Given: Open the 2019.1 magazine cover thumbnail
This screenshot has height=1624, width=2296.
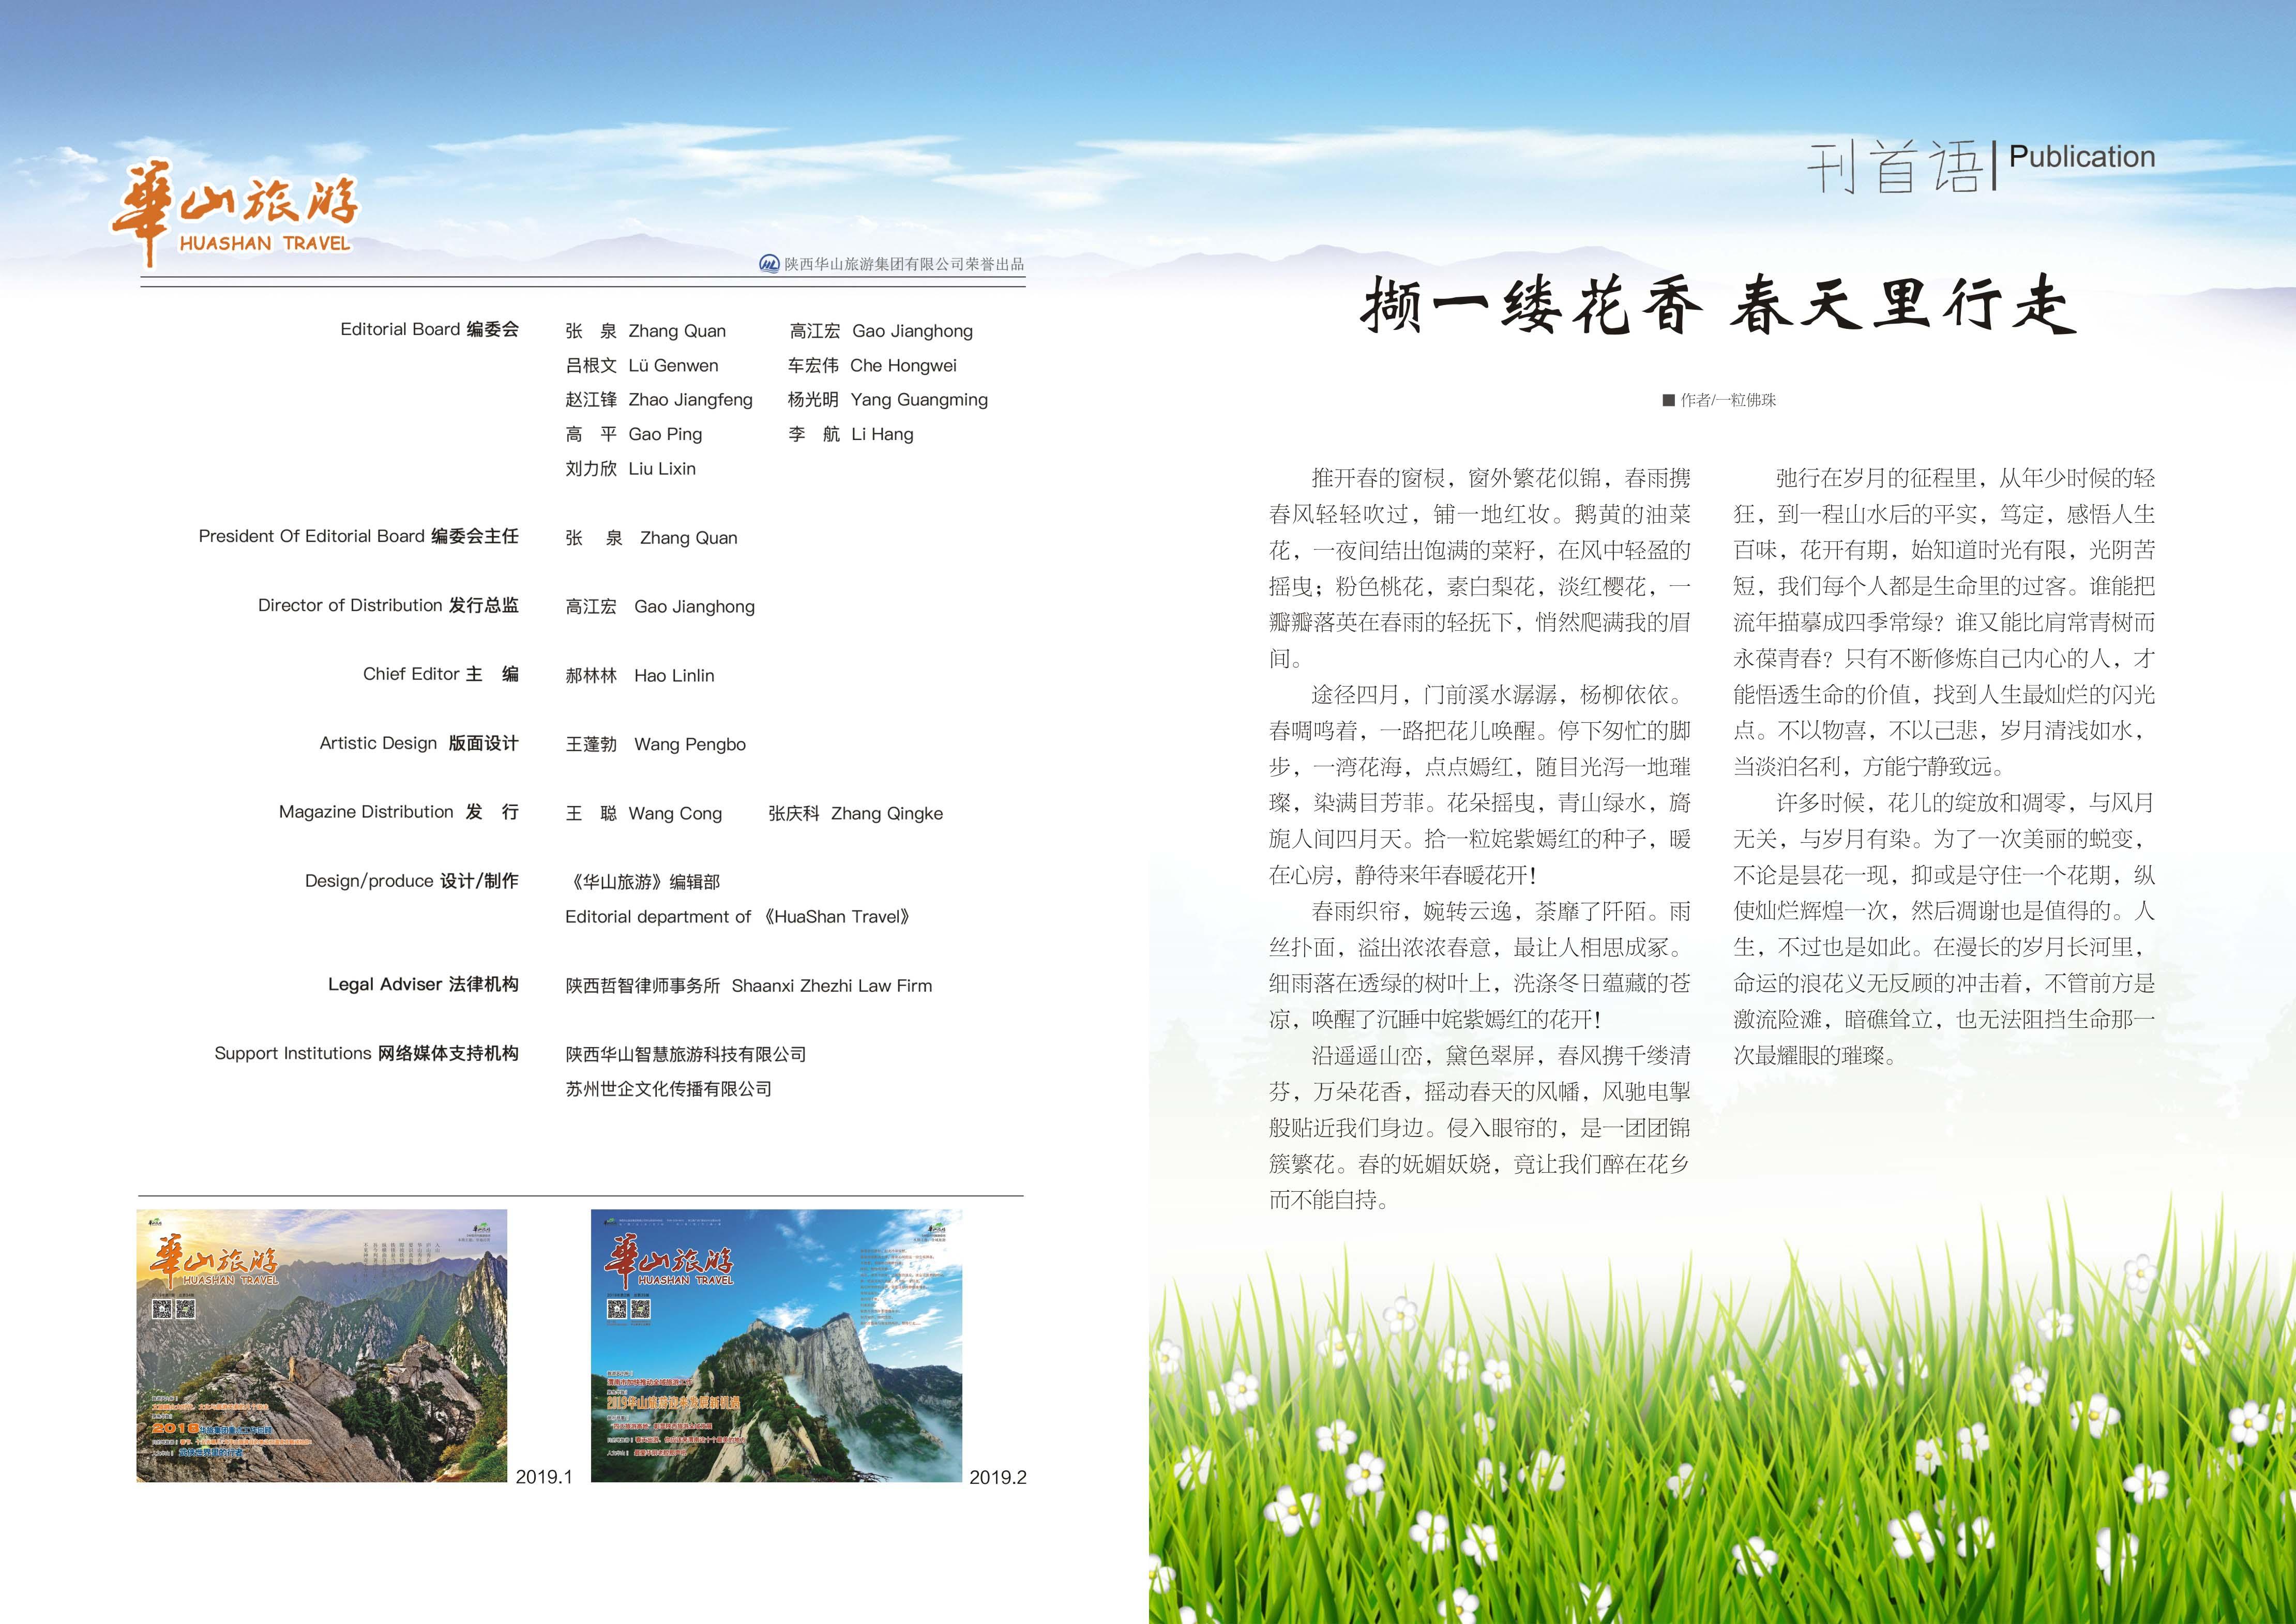Looking at the screenshot, I should pyautogui.click(x=321, y=1345).
